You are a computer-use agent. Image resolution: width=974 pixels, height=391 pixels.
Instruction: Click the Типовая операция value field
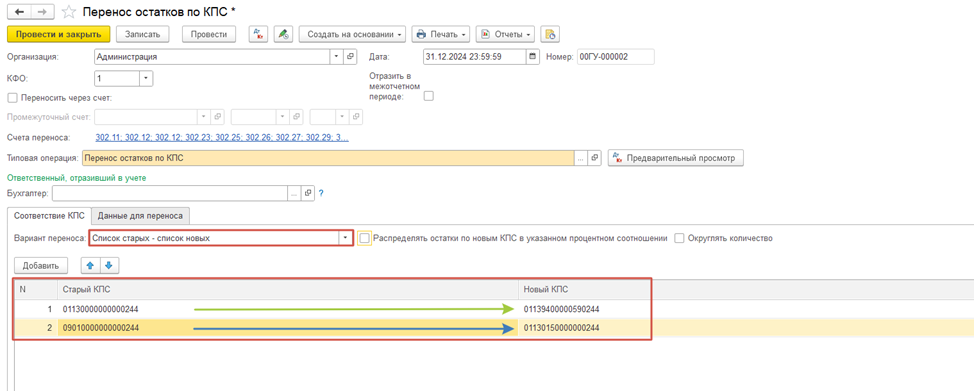(328, 158)
